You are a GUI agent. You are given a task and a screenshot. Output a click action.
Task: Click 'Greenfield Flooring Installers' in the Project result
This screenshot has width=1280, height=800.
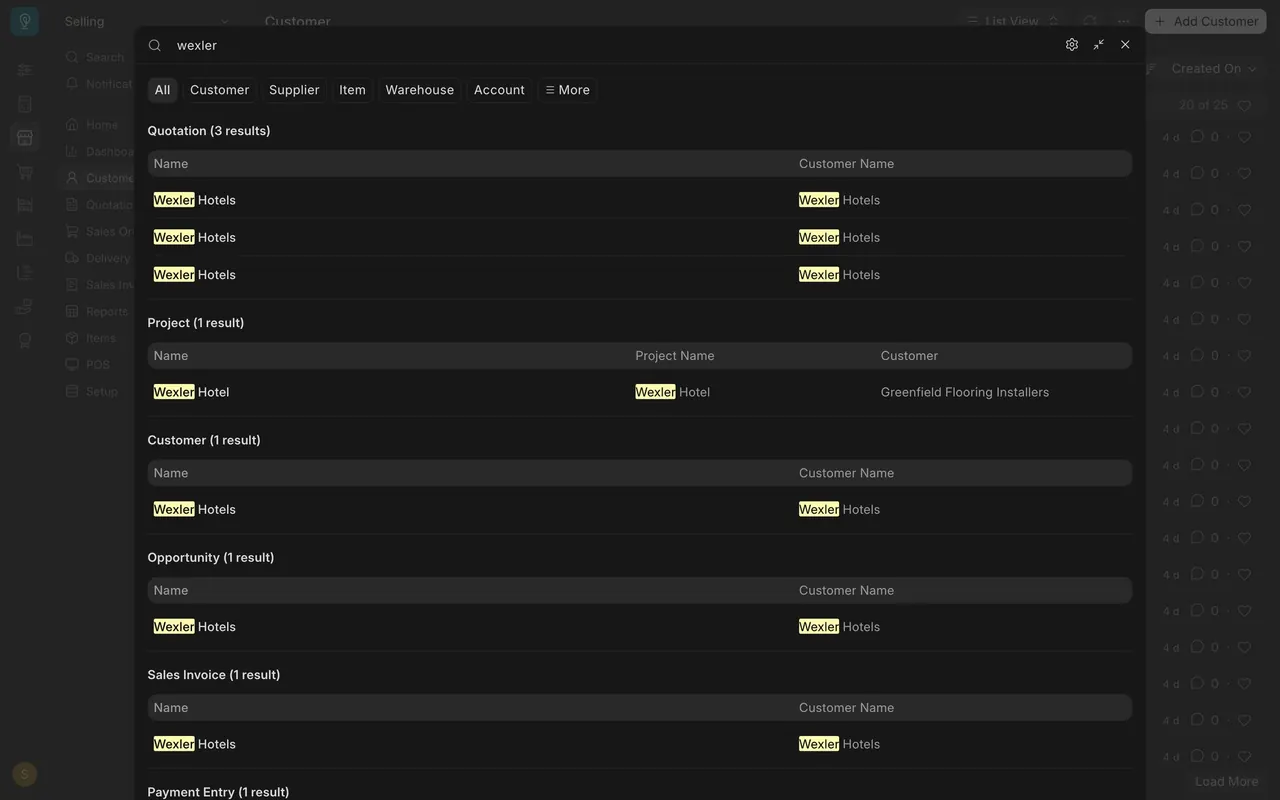pyautogui.click(x=965, y=392)
